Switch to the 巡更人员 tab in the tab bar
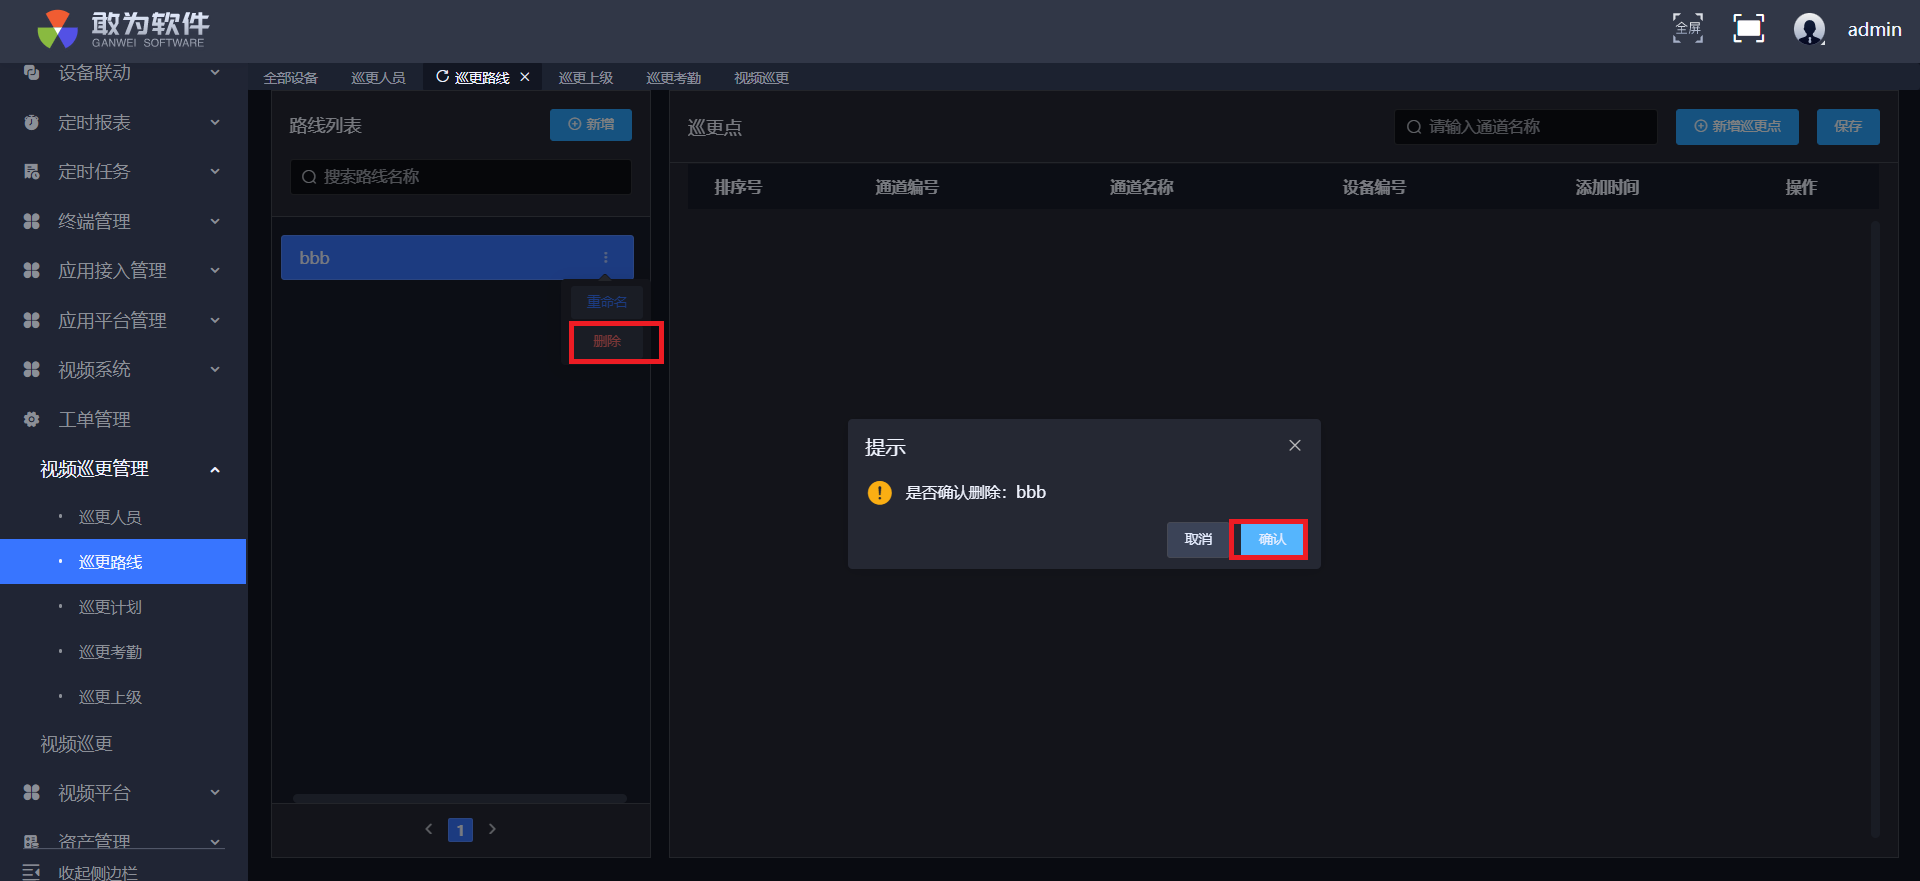 [379, 78]
